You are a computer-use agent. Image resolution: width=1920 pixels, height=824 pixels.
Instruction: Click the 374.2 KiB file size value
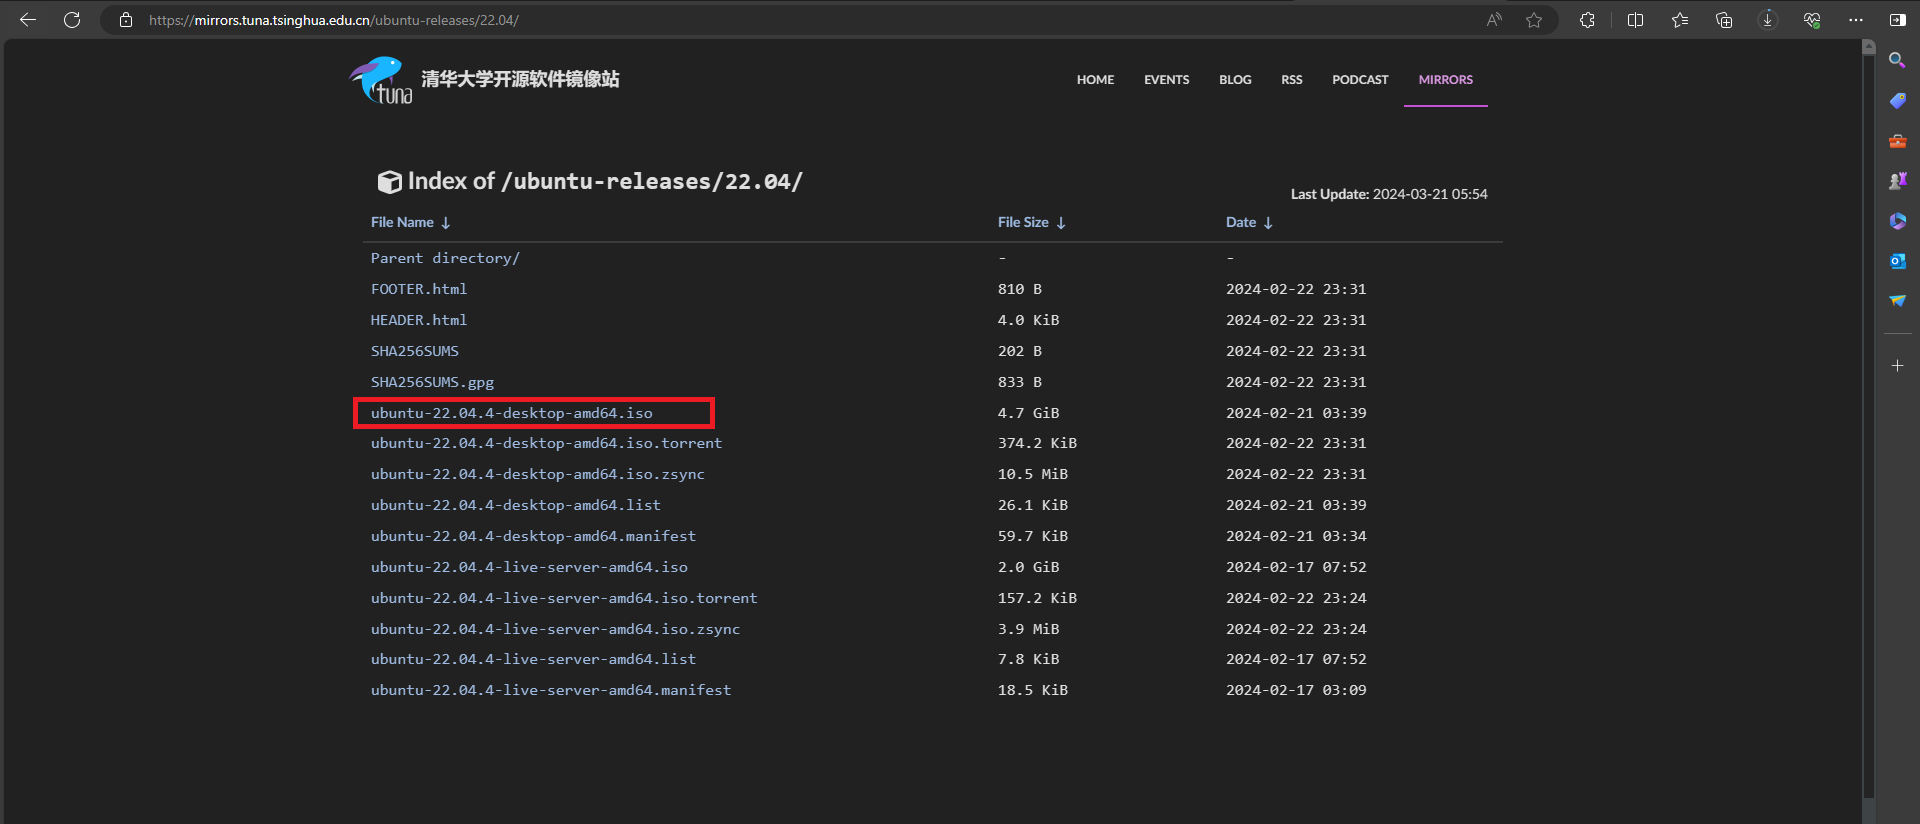[1037, 443]
